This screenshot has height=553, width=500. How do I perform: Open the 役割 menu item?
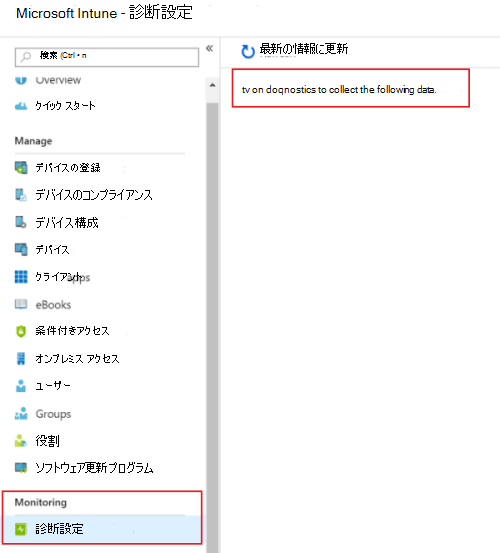[x=47, y=441]
